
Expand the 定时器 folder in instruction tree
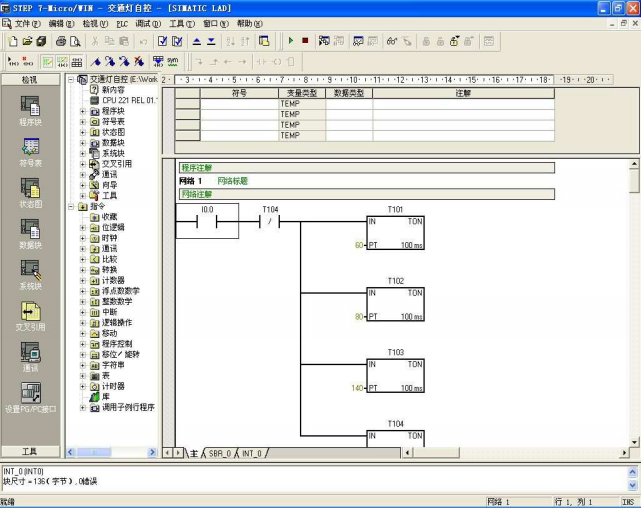tap(83, 386)
